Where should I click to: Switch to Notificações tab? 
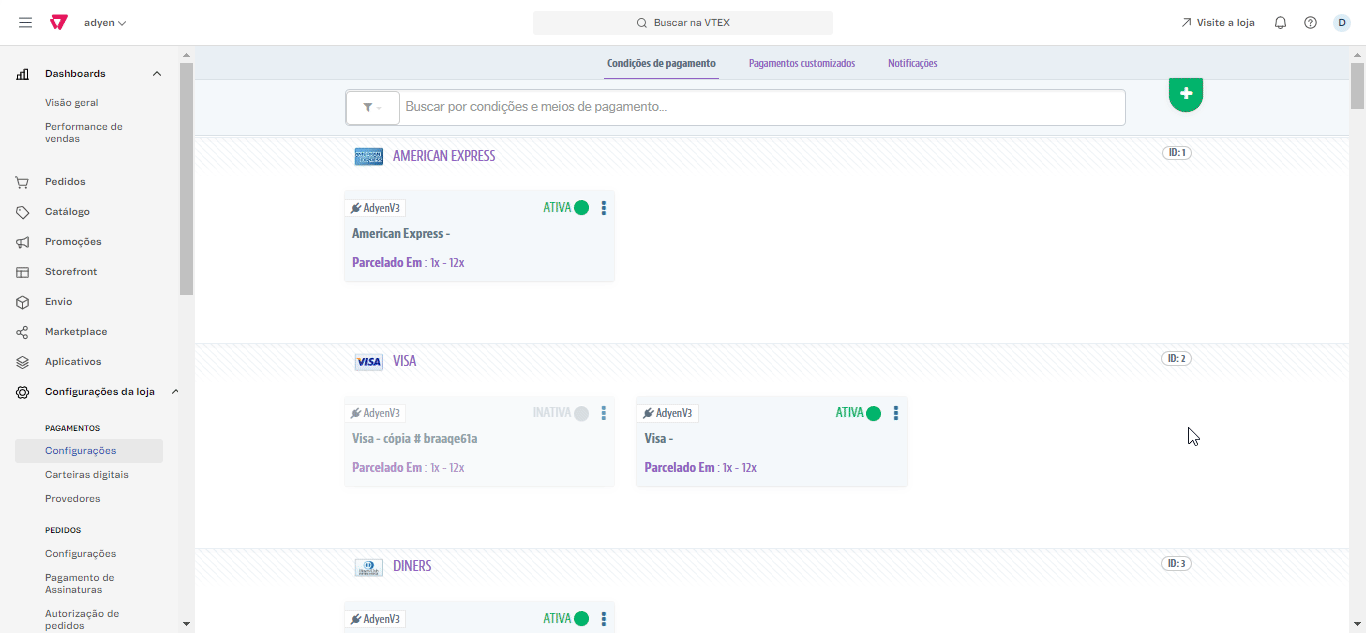(913, 63)
